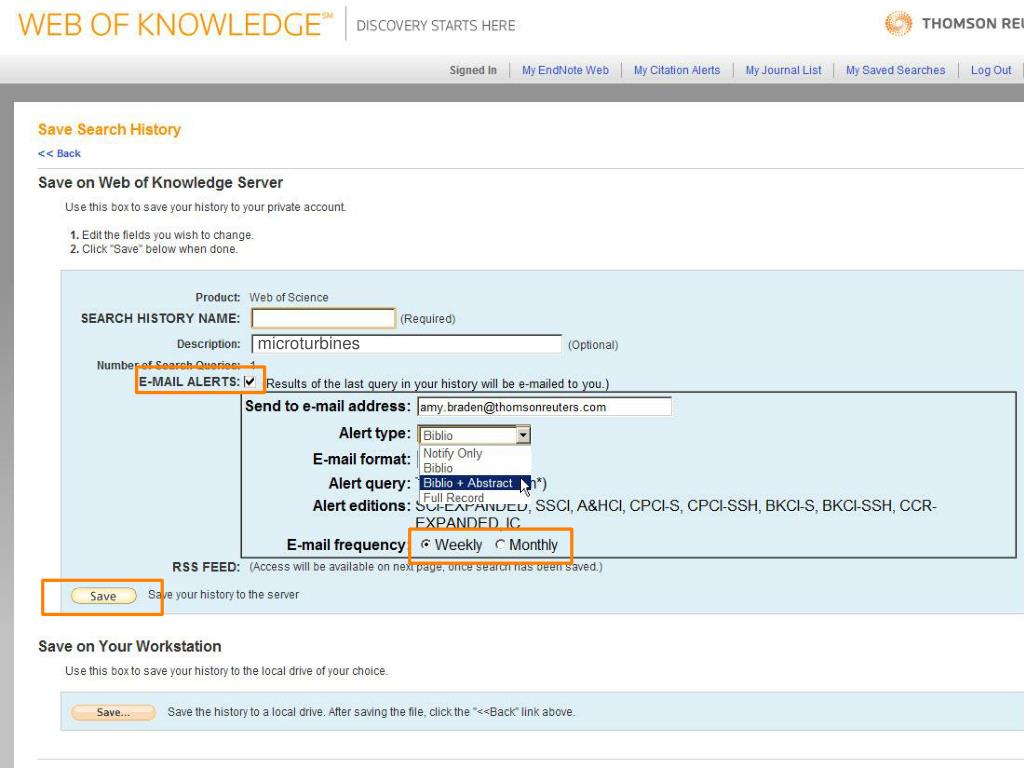The height and width of the screenshot is (768, 1024).
Task: Select the Monthly e-mail frequency
Action: click(x=500, y=545)
